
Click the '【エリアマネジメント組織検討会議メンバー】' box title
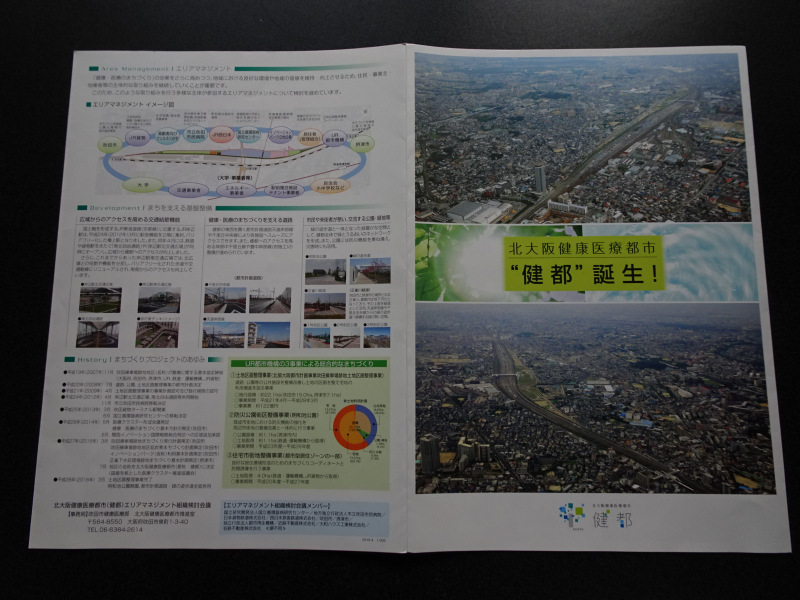pos(278,506)
